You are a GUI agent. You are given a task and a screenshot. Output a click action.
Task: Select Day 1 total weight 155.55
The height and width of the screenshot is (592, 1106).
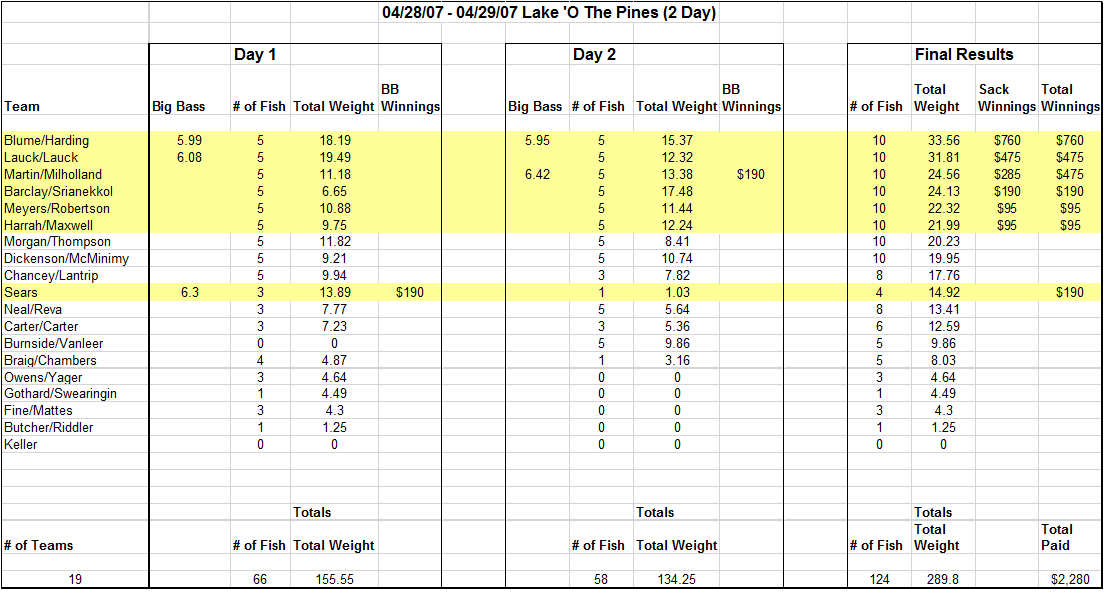(x=333, y=579)
